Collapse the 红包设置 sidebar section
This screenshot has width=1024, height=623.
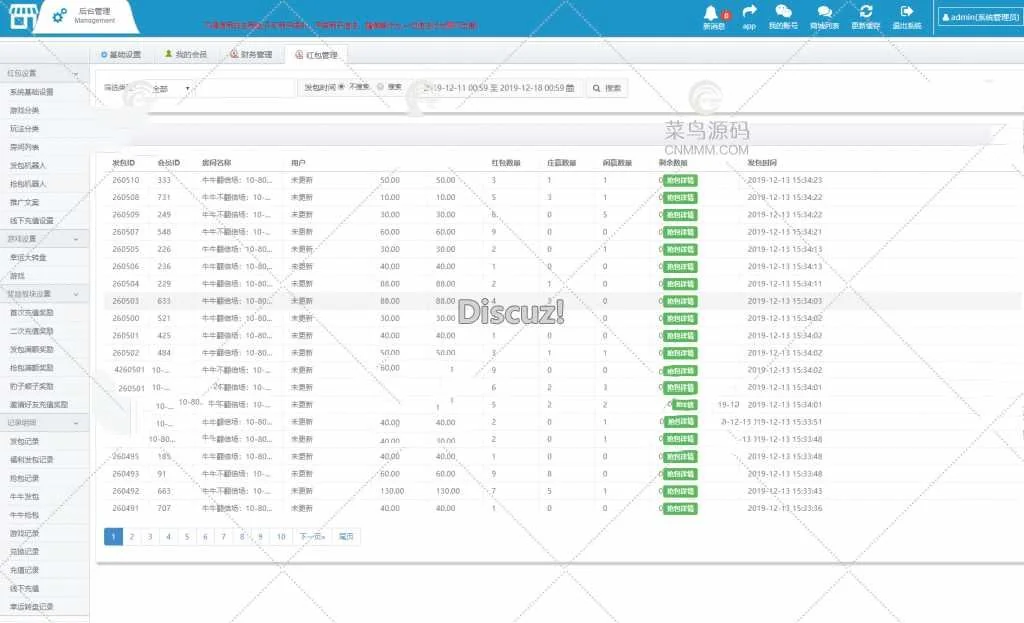(76, 74)
